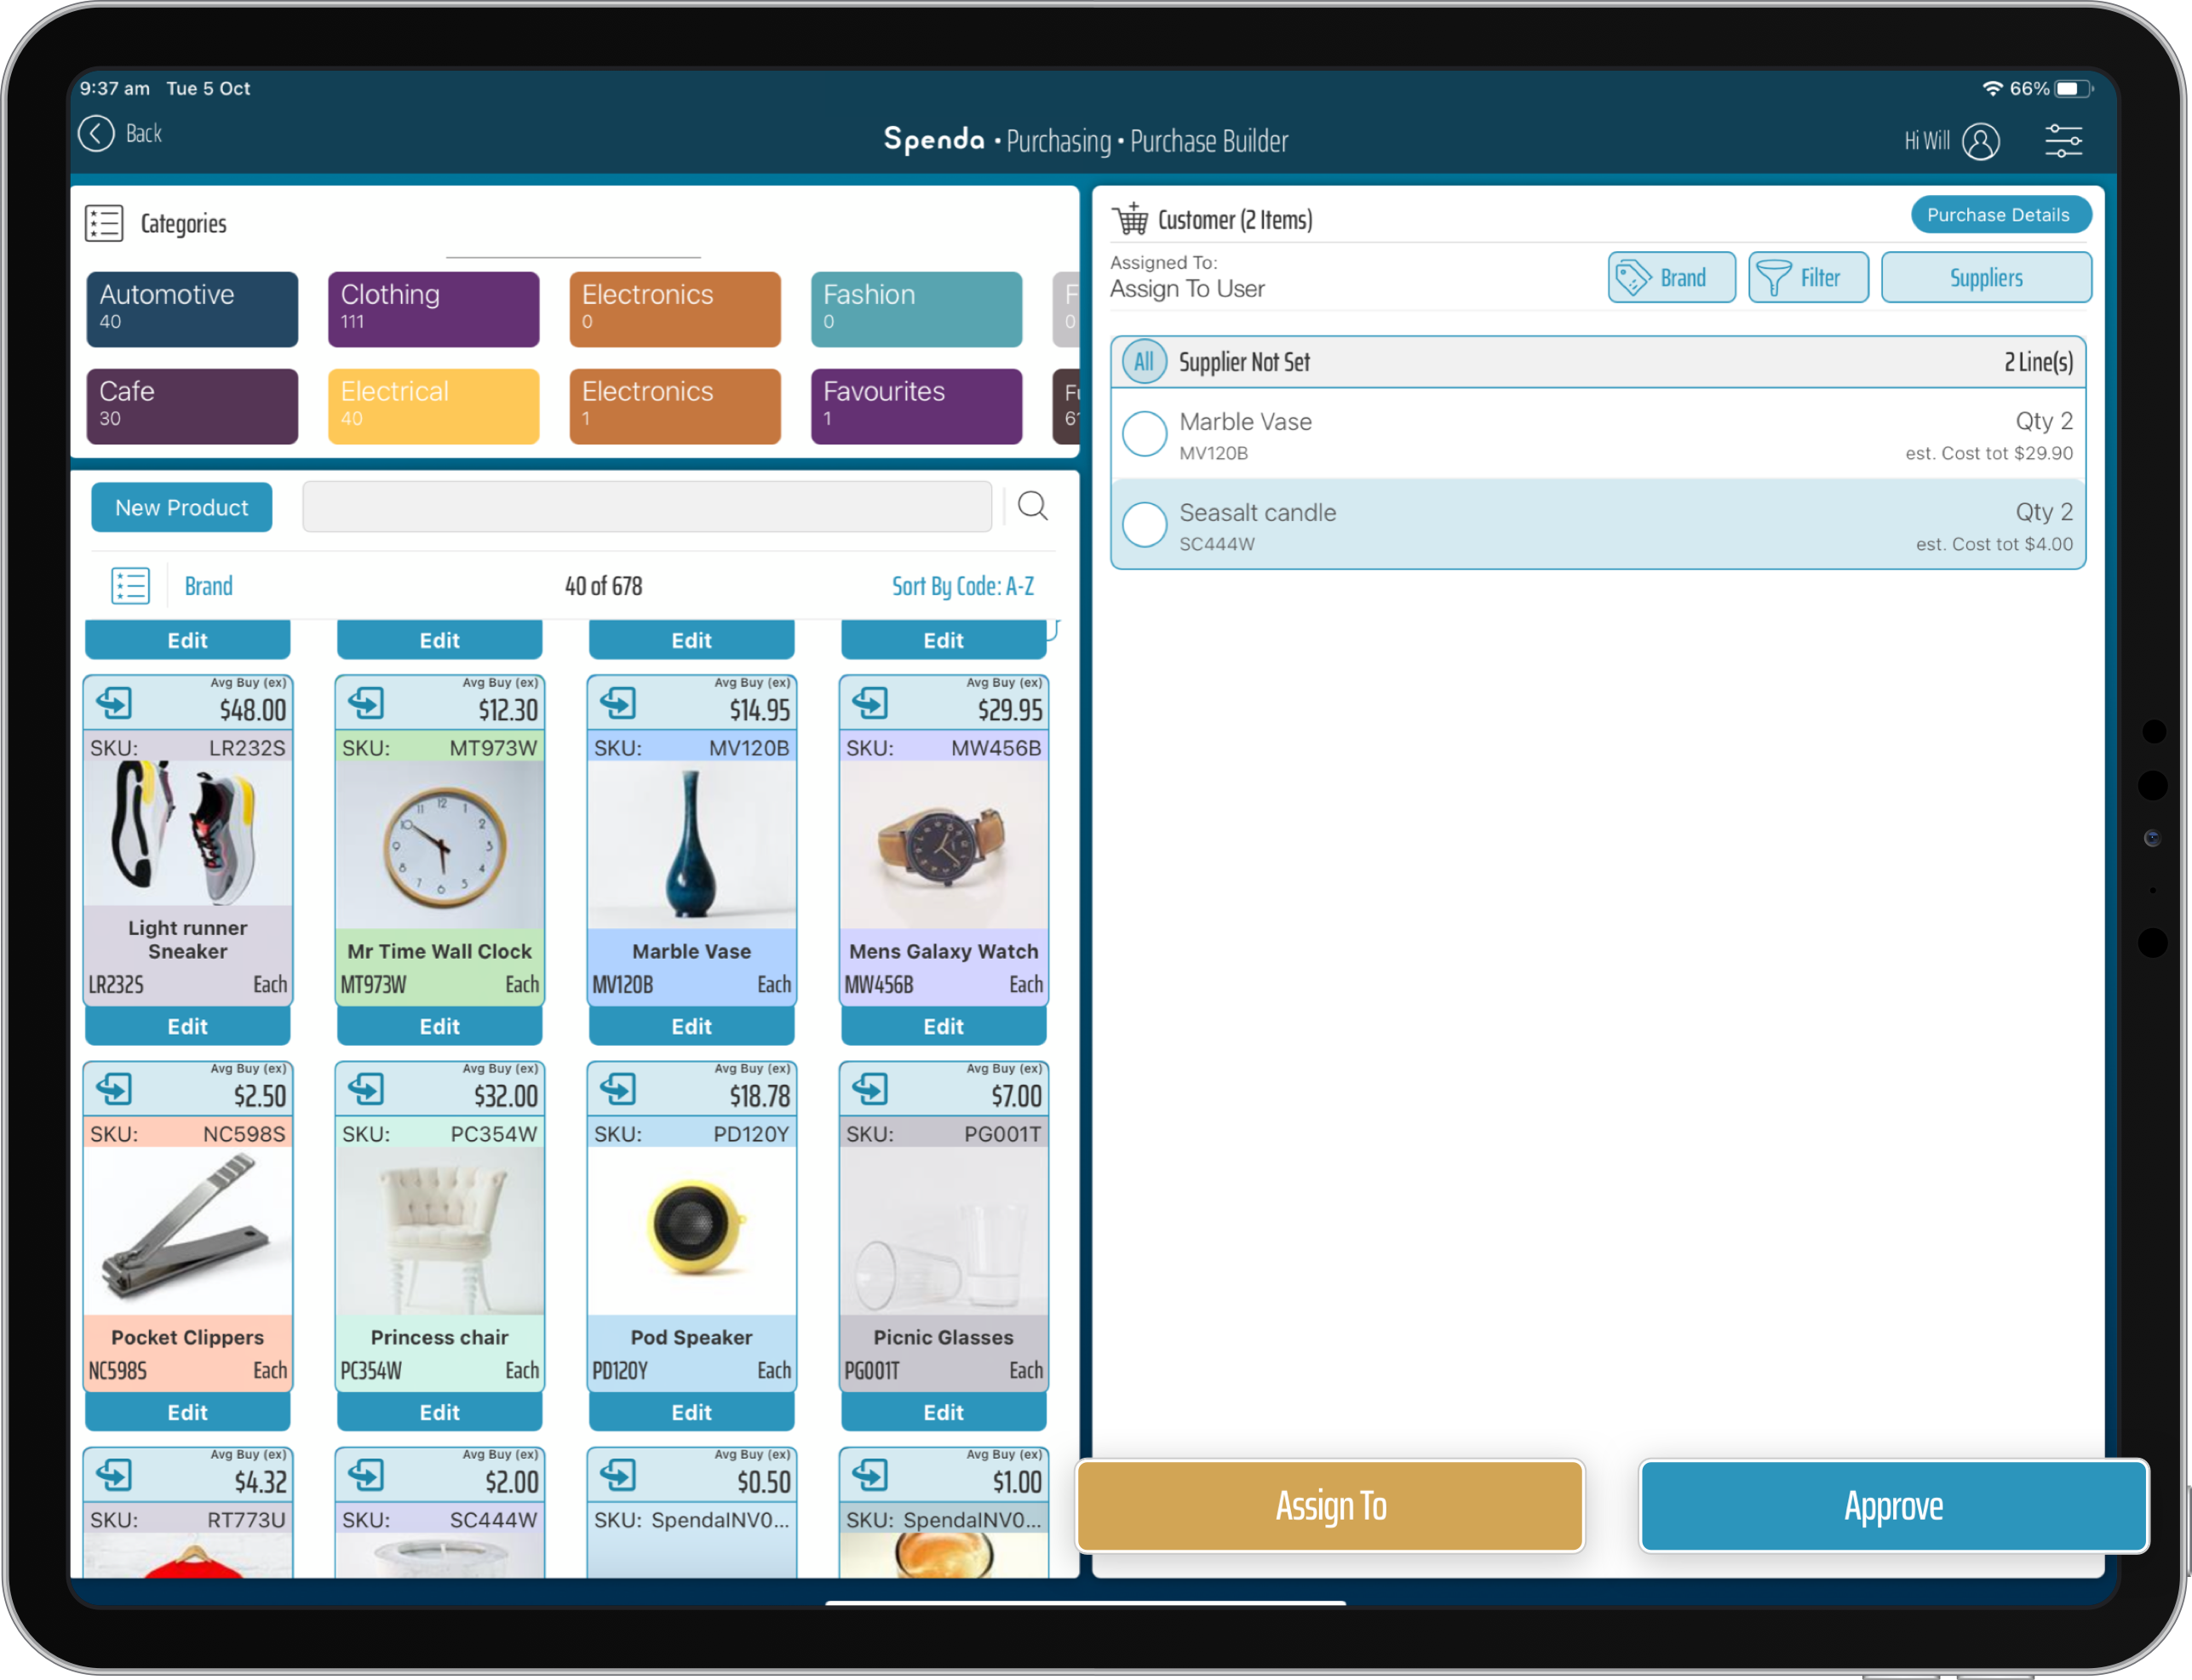Add Light runner Sneaker using its import icon
The width and height of the screenshot is (2192, 1680).
(x=114, y=703)
